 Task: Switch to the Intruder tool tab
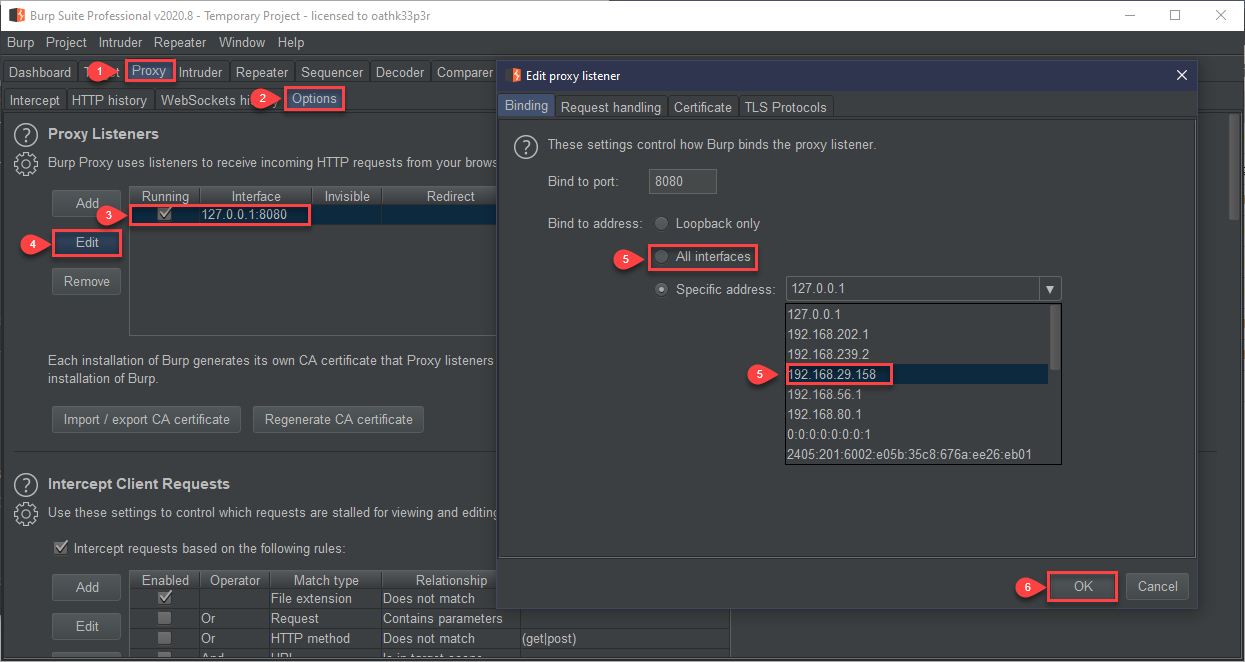pyautogui.click(x=200, y=72)
